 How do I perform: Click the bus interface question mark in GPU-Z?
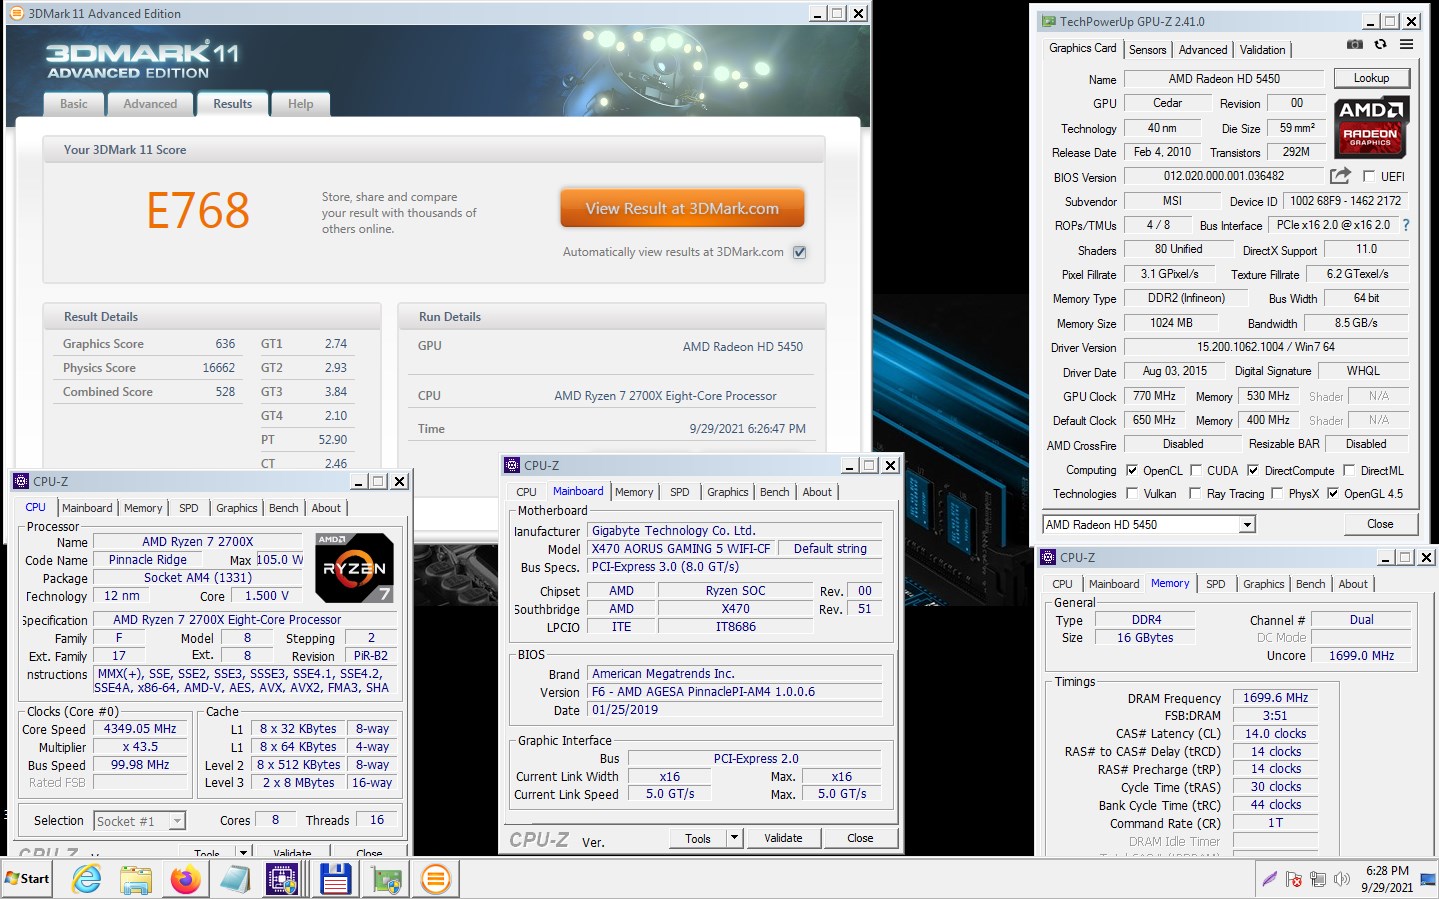1406,225
